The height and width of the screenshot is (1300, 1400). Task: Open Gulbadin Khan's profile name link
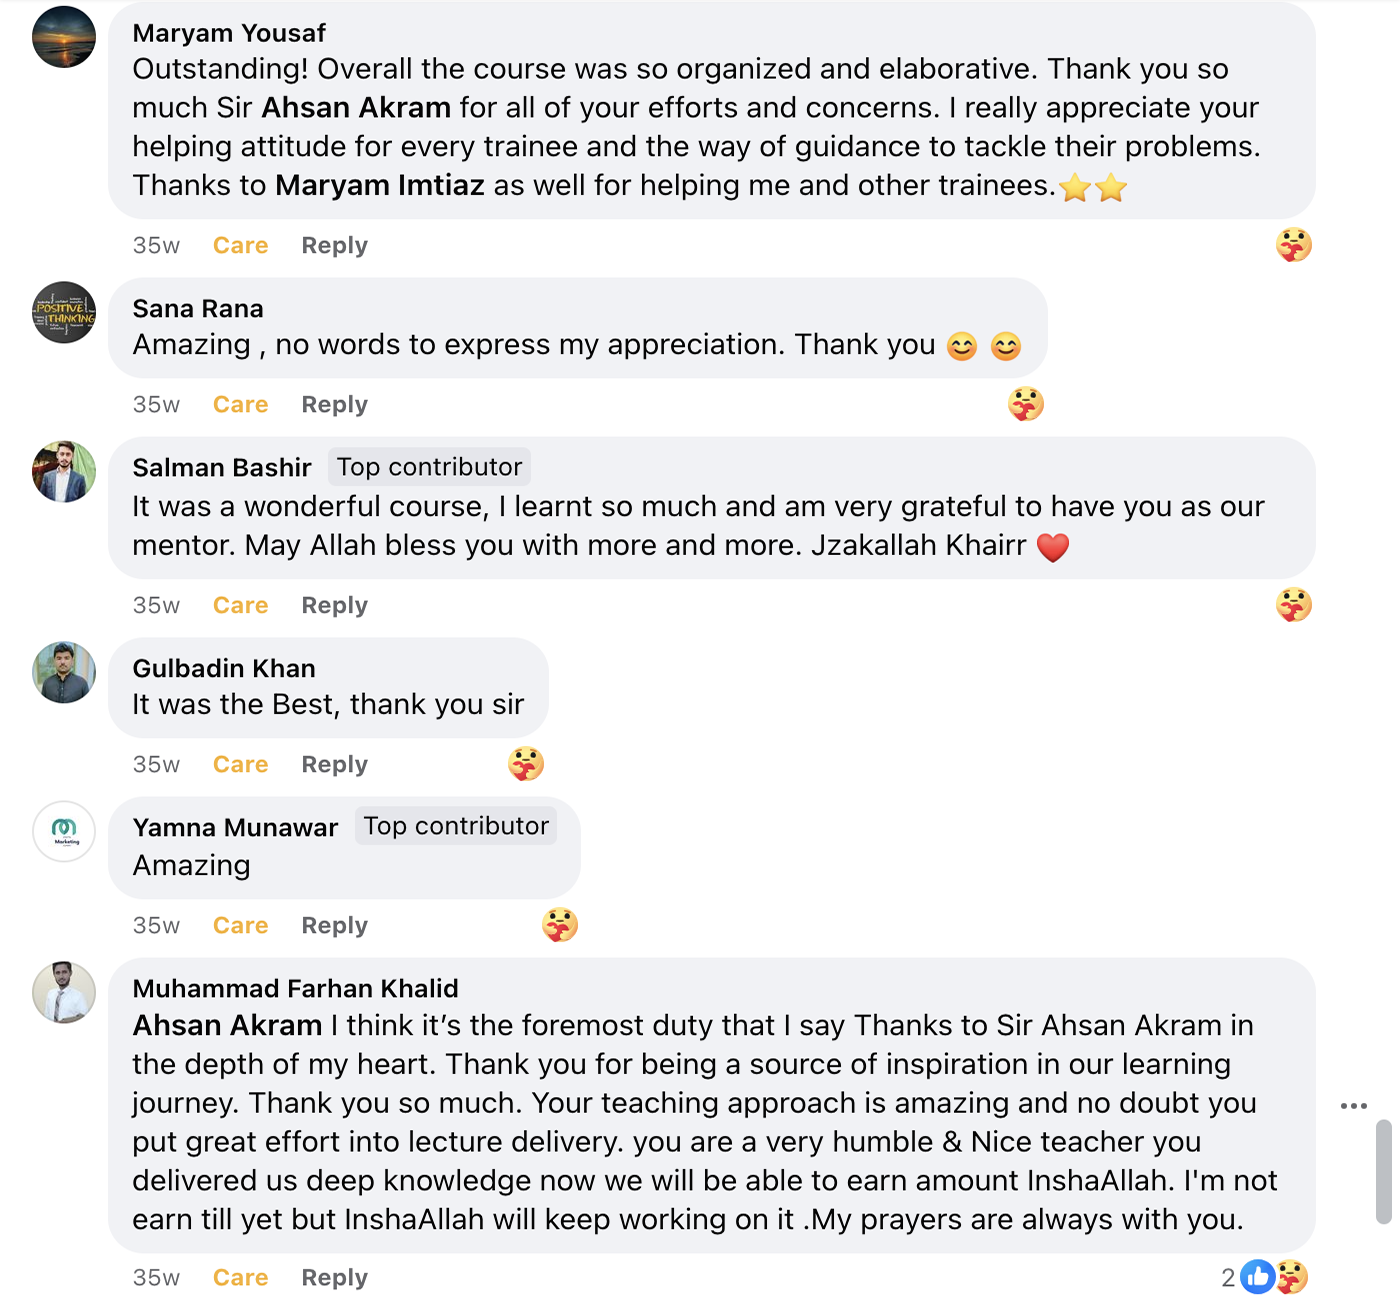pos(224,668)
